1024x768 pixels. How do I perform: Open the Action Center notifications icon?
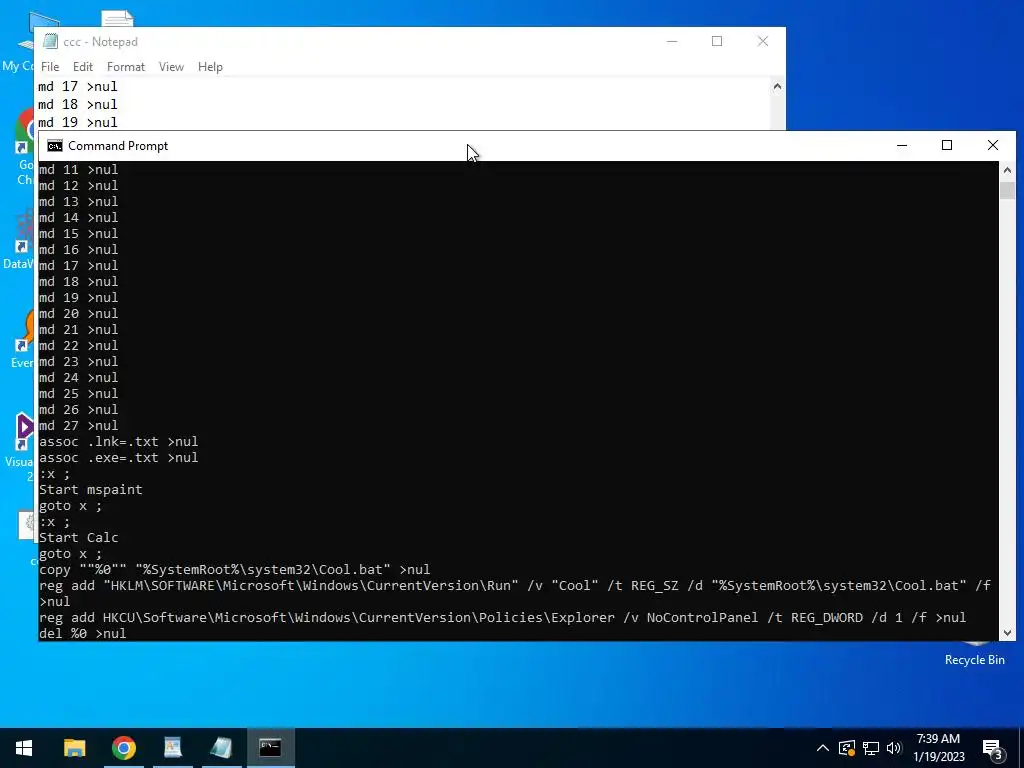click(x=993, y=749)
